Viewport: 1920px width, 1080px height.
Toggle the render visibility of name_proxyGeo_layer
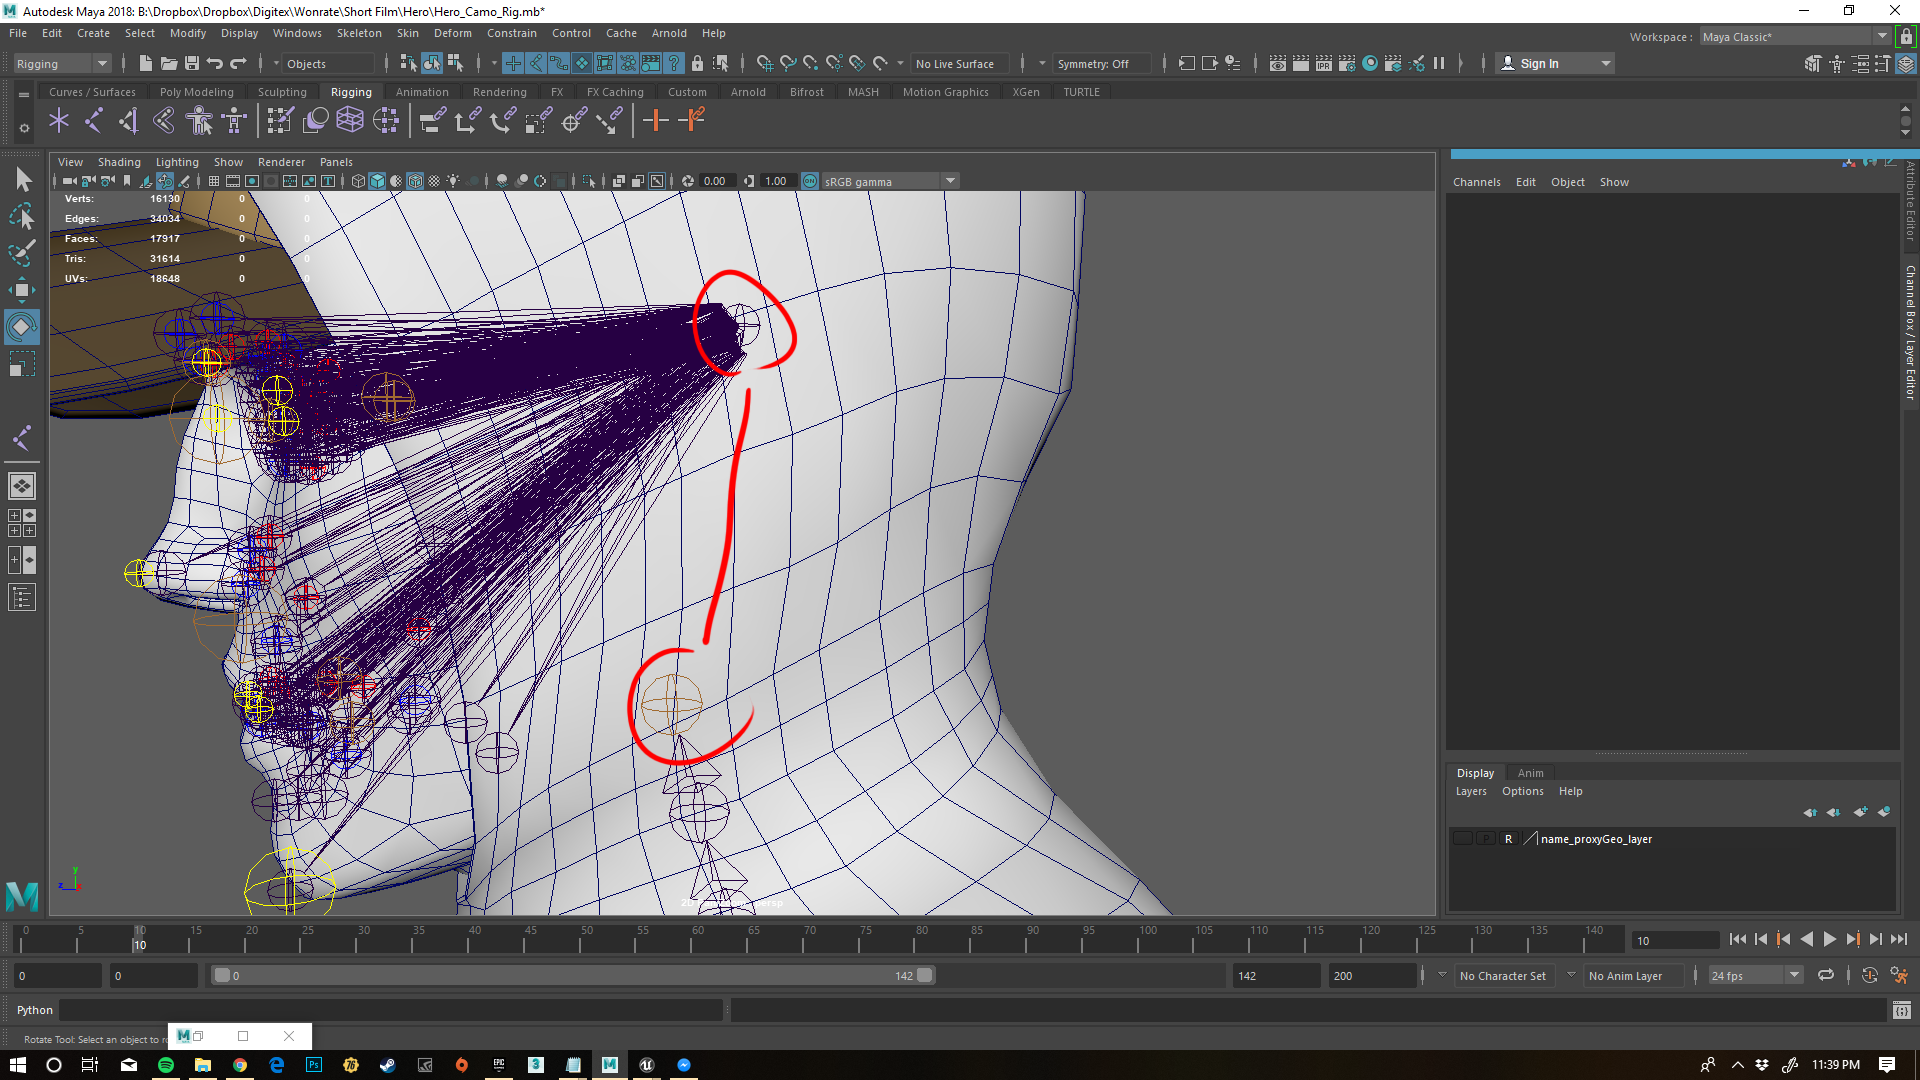click(x=1509, y=838)
